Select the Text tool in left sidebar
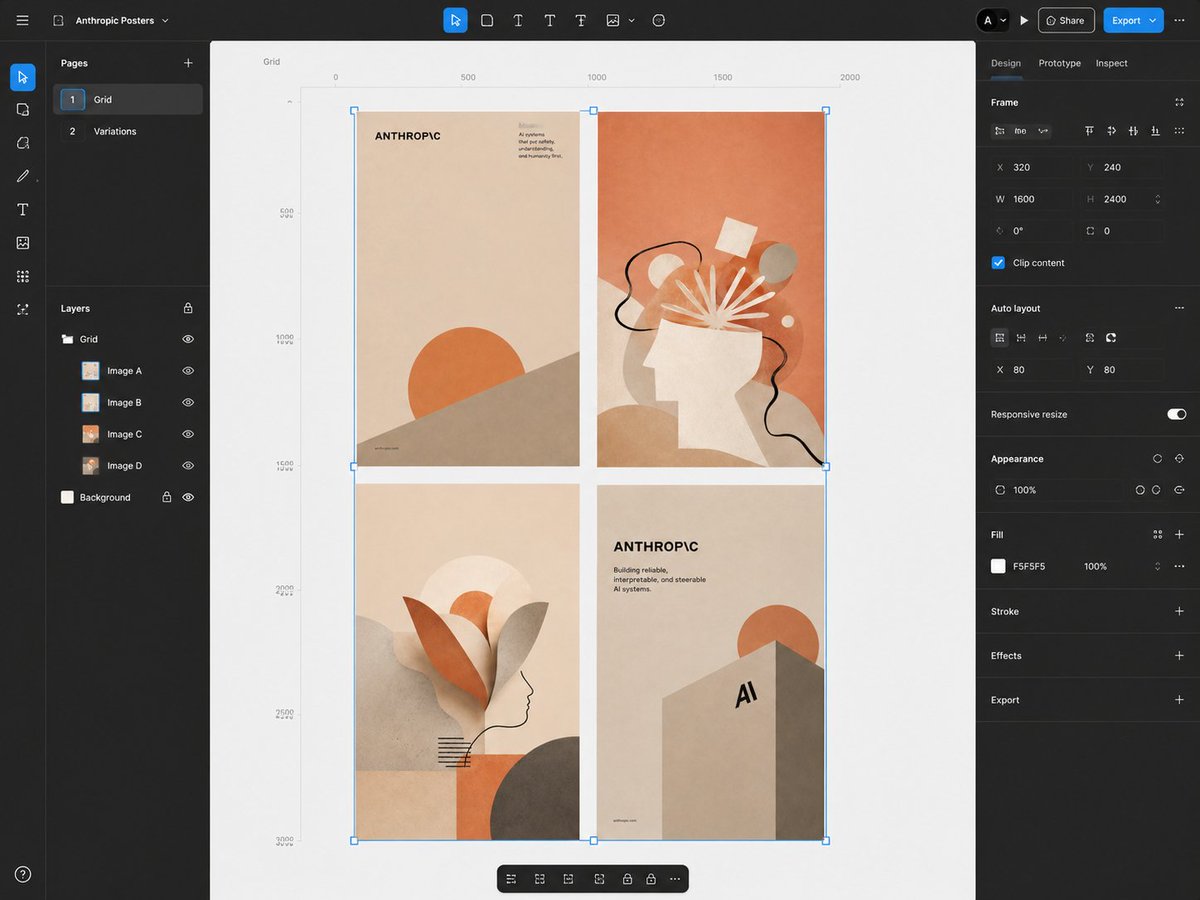Viewport: 1200px width, 900px height. (x=23, y=209)
